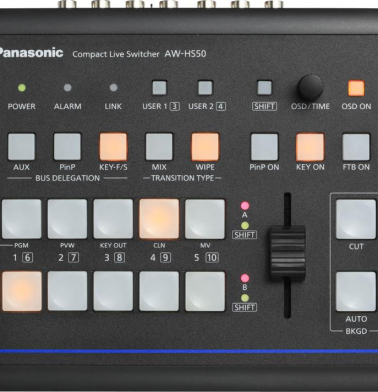
Task: Click the LINK indicator LED
Action: pyautogui.click(x=113, y=88)
